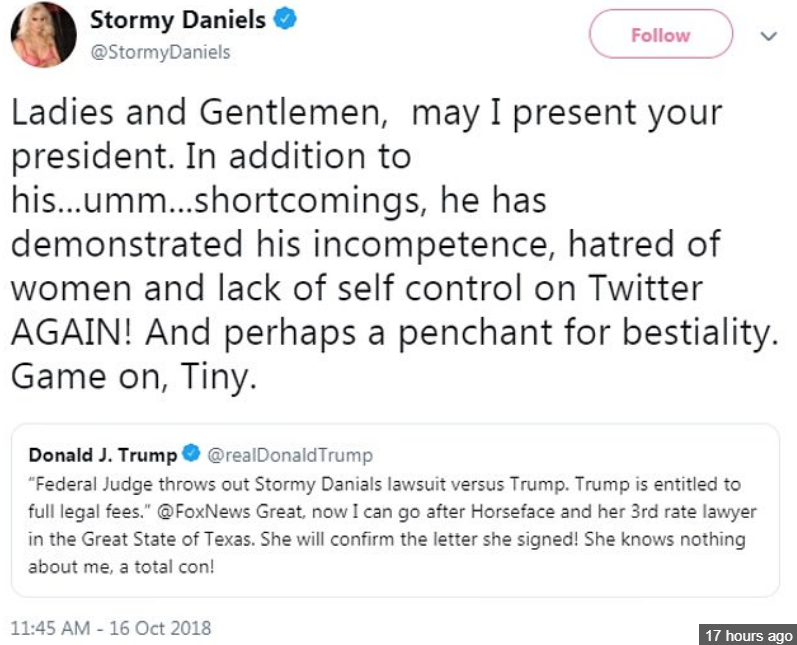
Task: Click the "17 hours ago" label
Action: (x=748, y=635)
